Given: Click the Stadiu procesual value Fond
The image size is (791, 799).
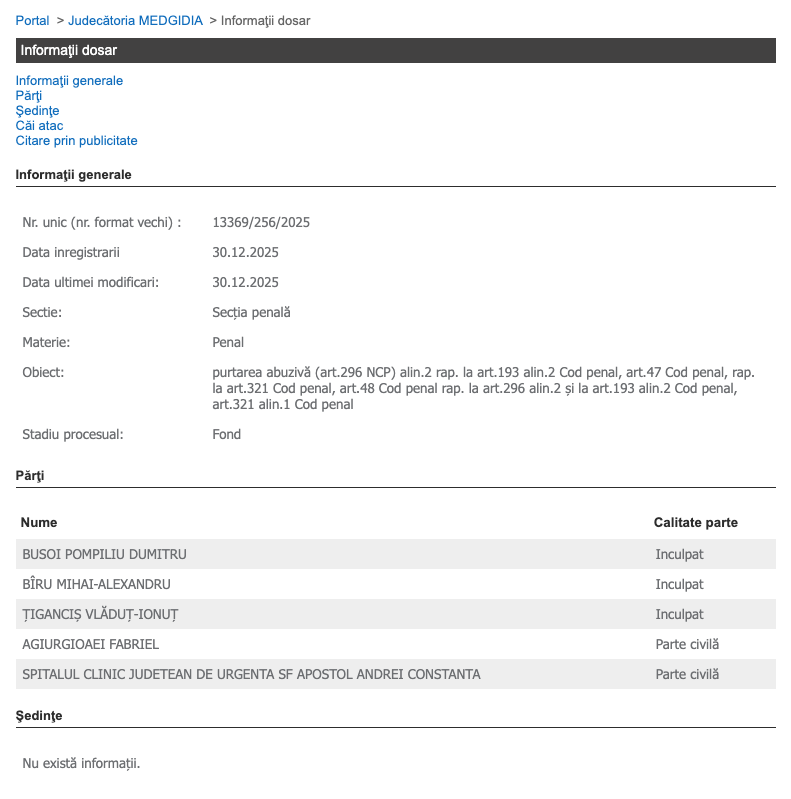Looking at the screenshot, I should point(227,434).
